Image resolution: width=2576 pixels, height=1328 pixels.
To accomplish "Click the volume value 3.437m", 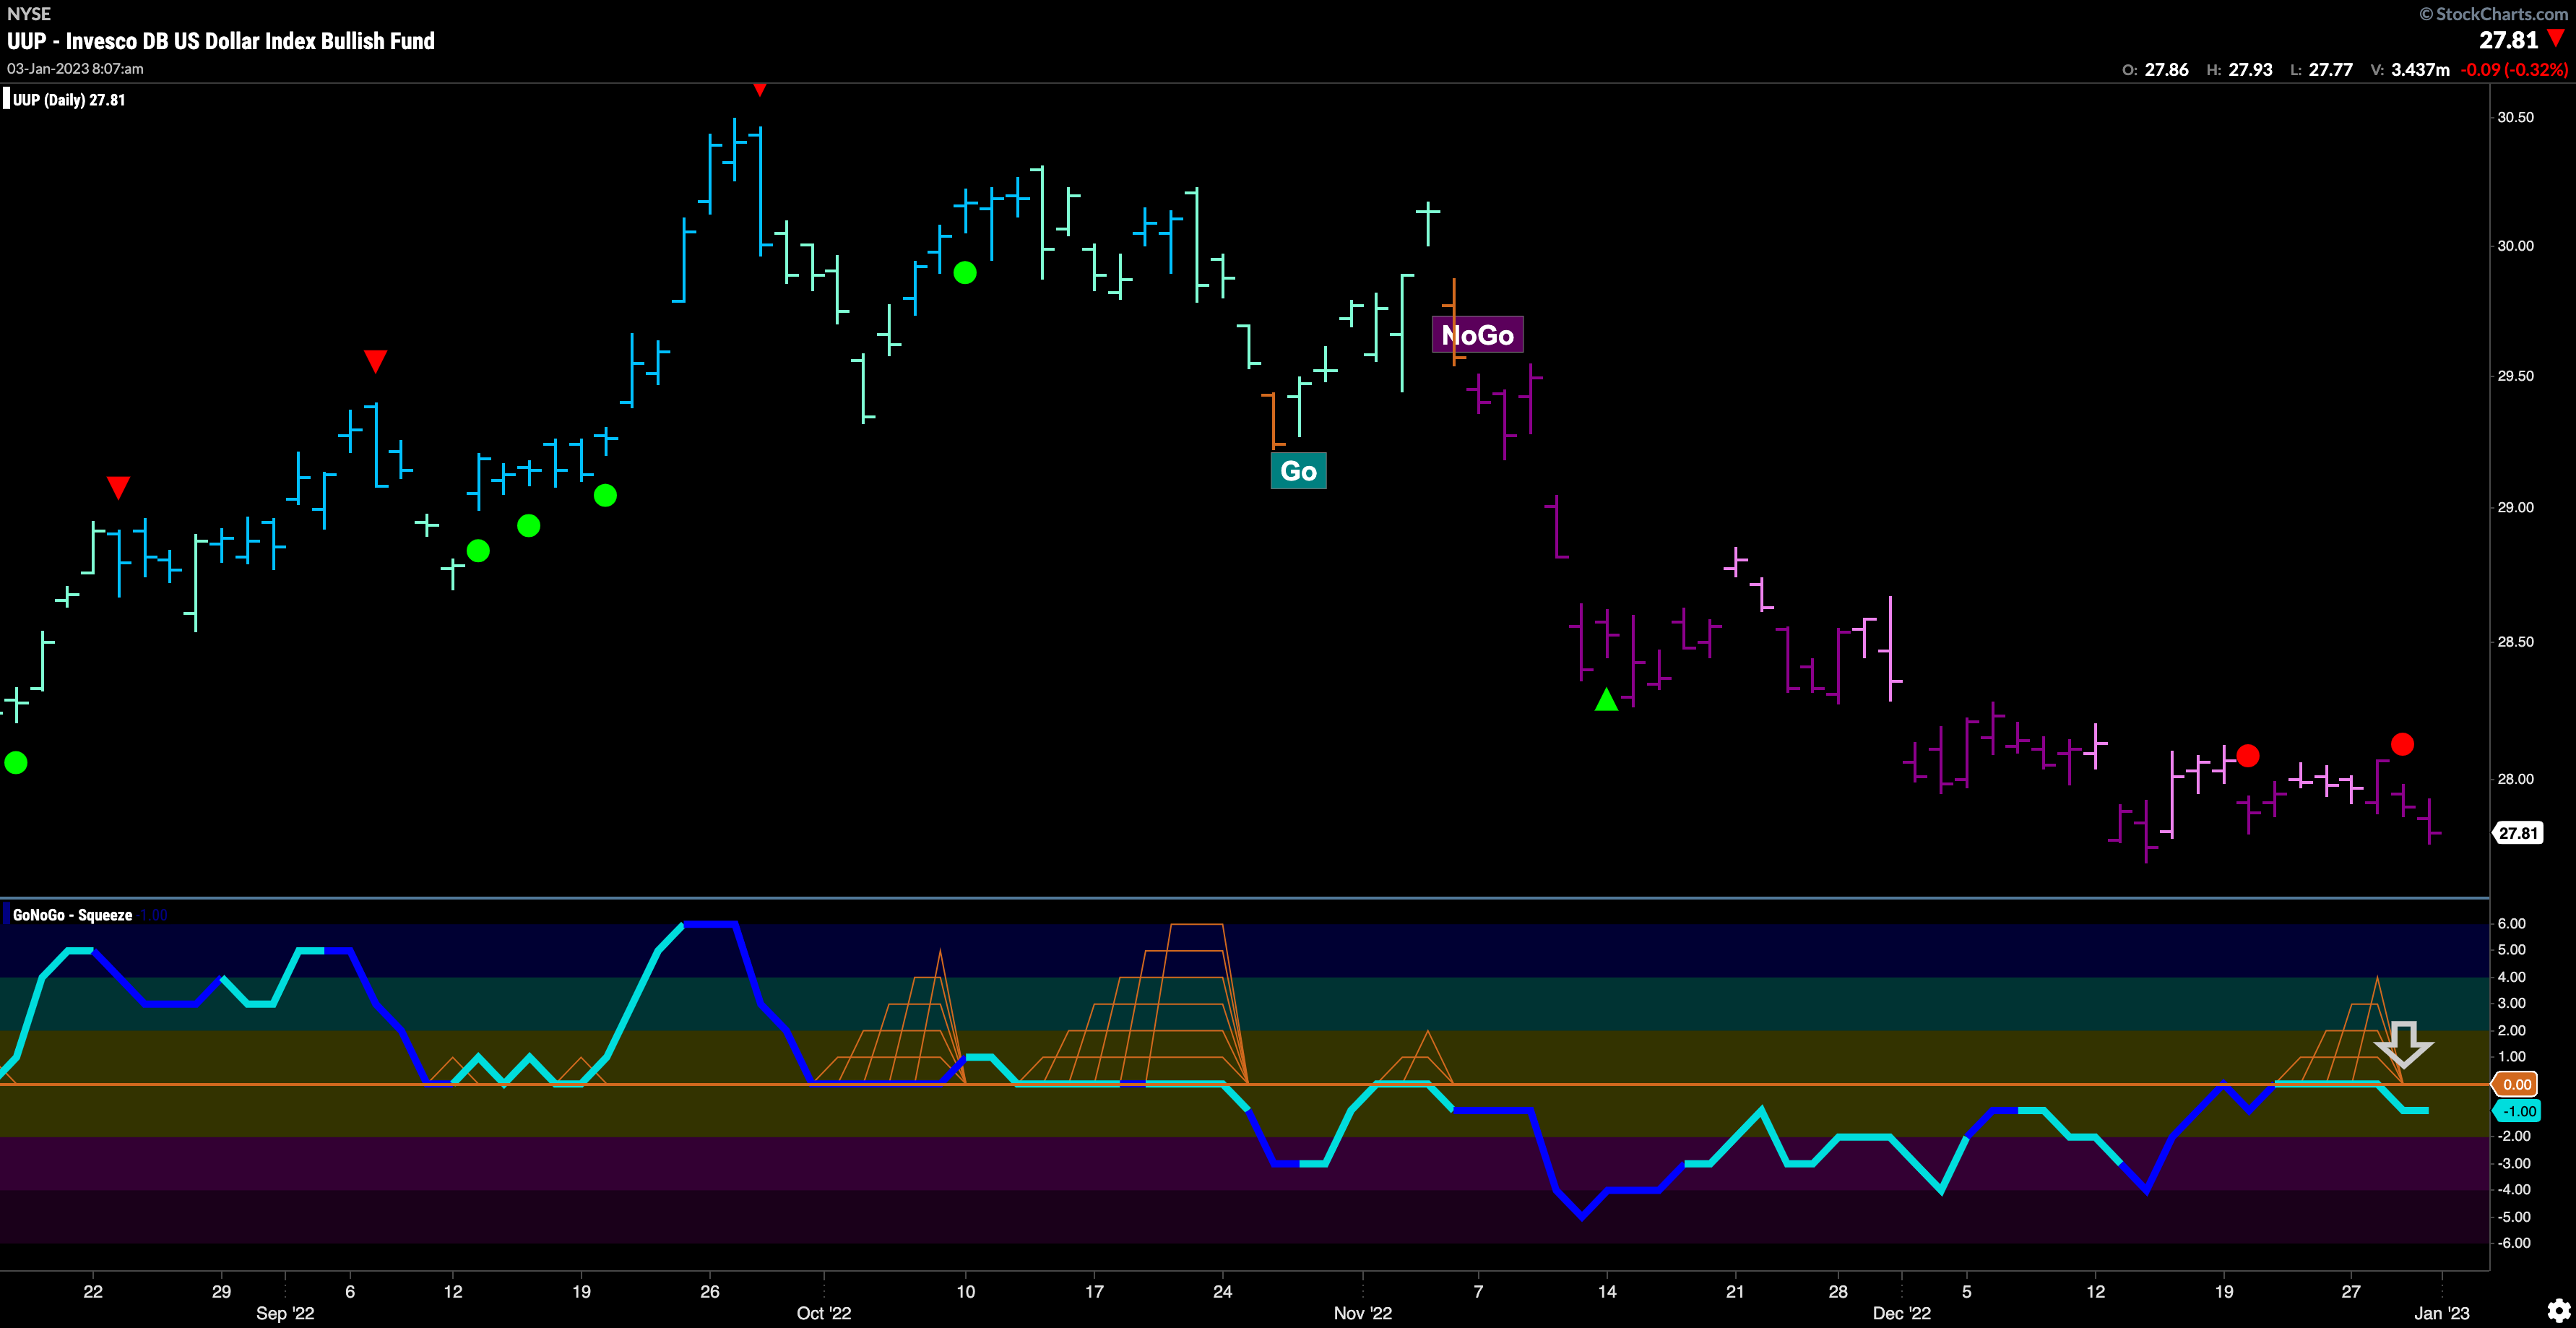I will point(2420,70).
